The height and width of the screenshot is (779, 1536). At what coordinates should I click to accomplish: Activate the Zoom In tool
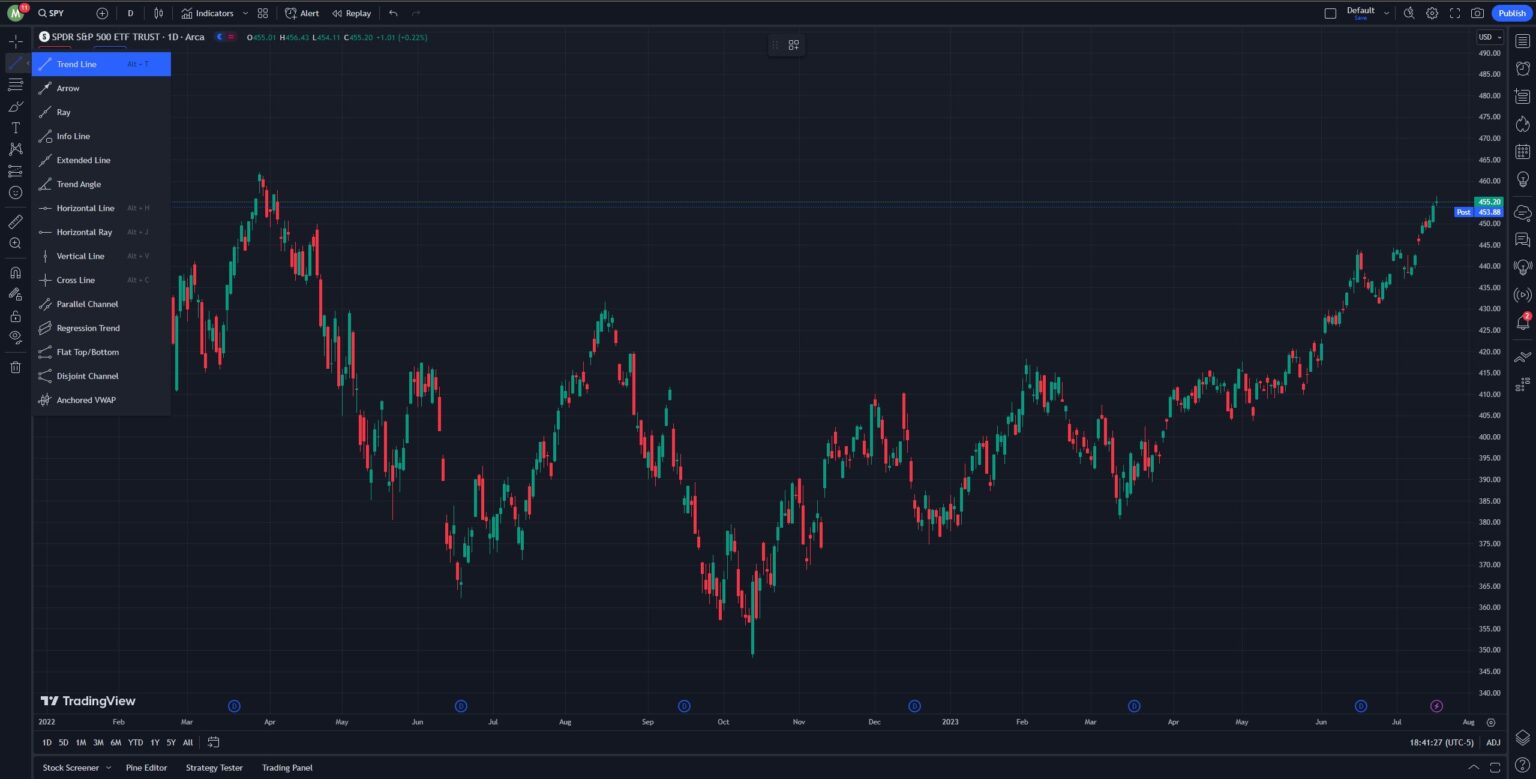pos(15,244)
